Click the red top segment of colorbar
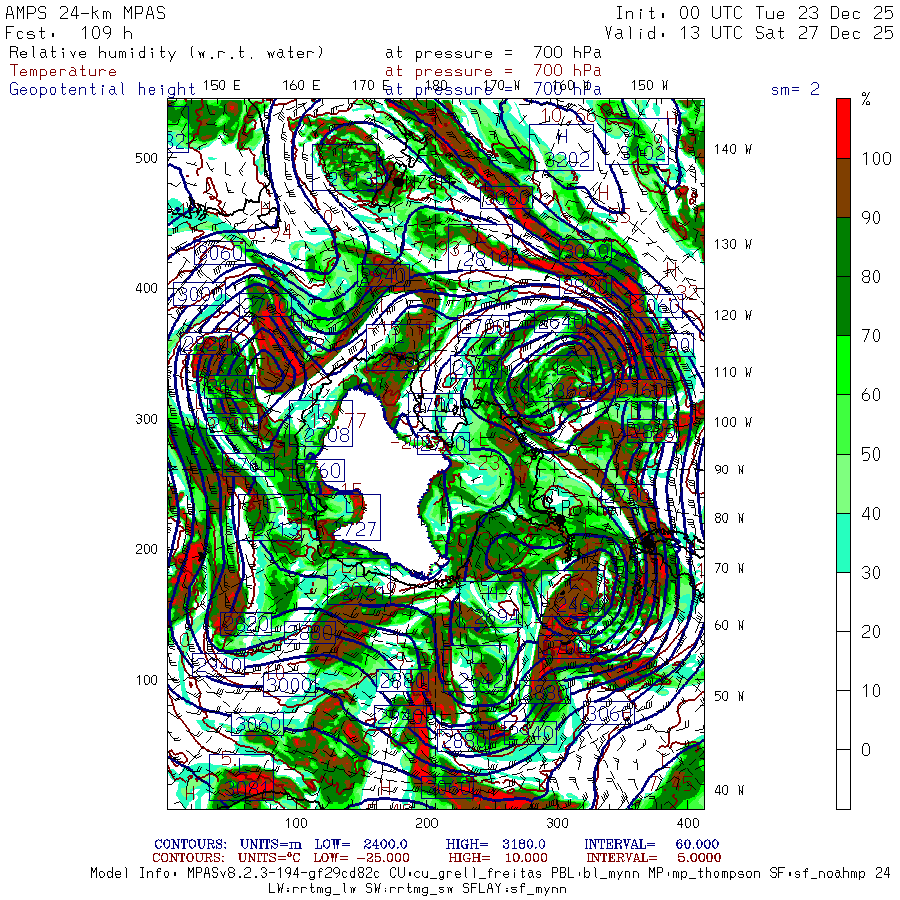Viewport: 900px width, 900px height. point(844,128)
